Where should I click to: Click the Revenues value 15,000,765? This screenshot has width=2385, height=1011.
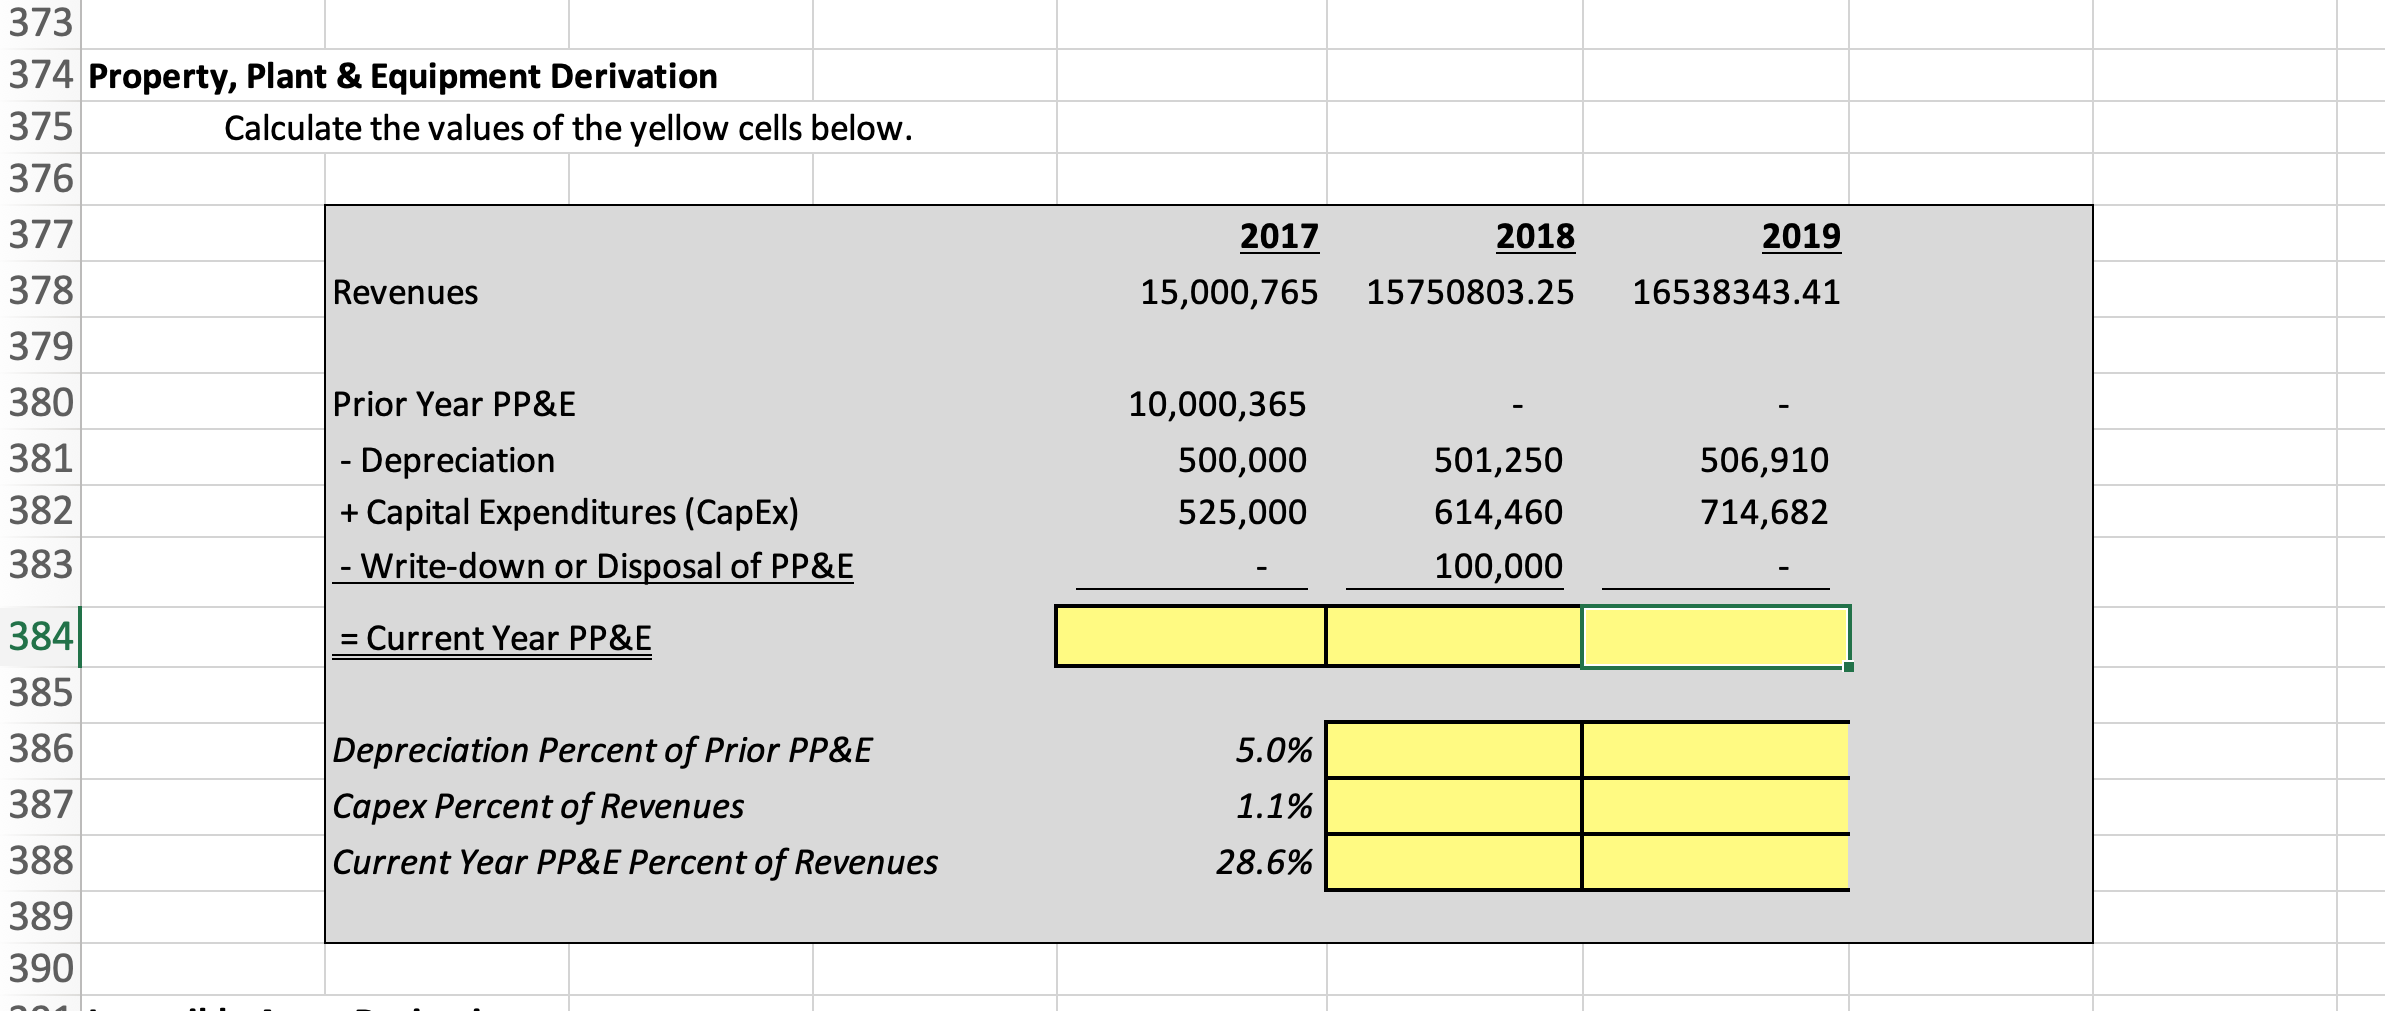pyautogui.click(x=1230, y=291)
